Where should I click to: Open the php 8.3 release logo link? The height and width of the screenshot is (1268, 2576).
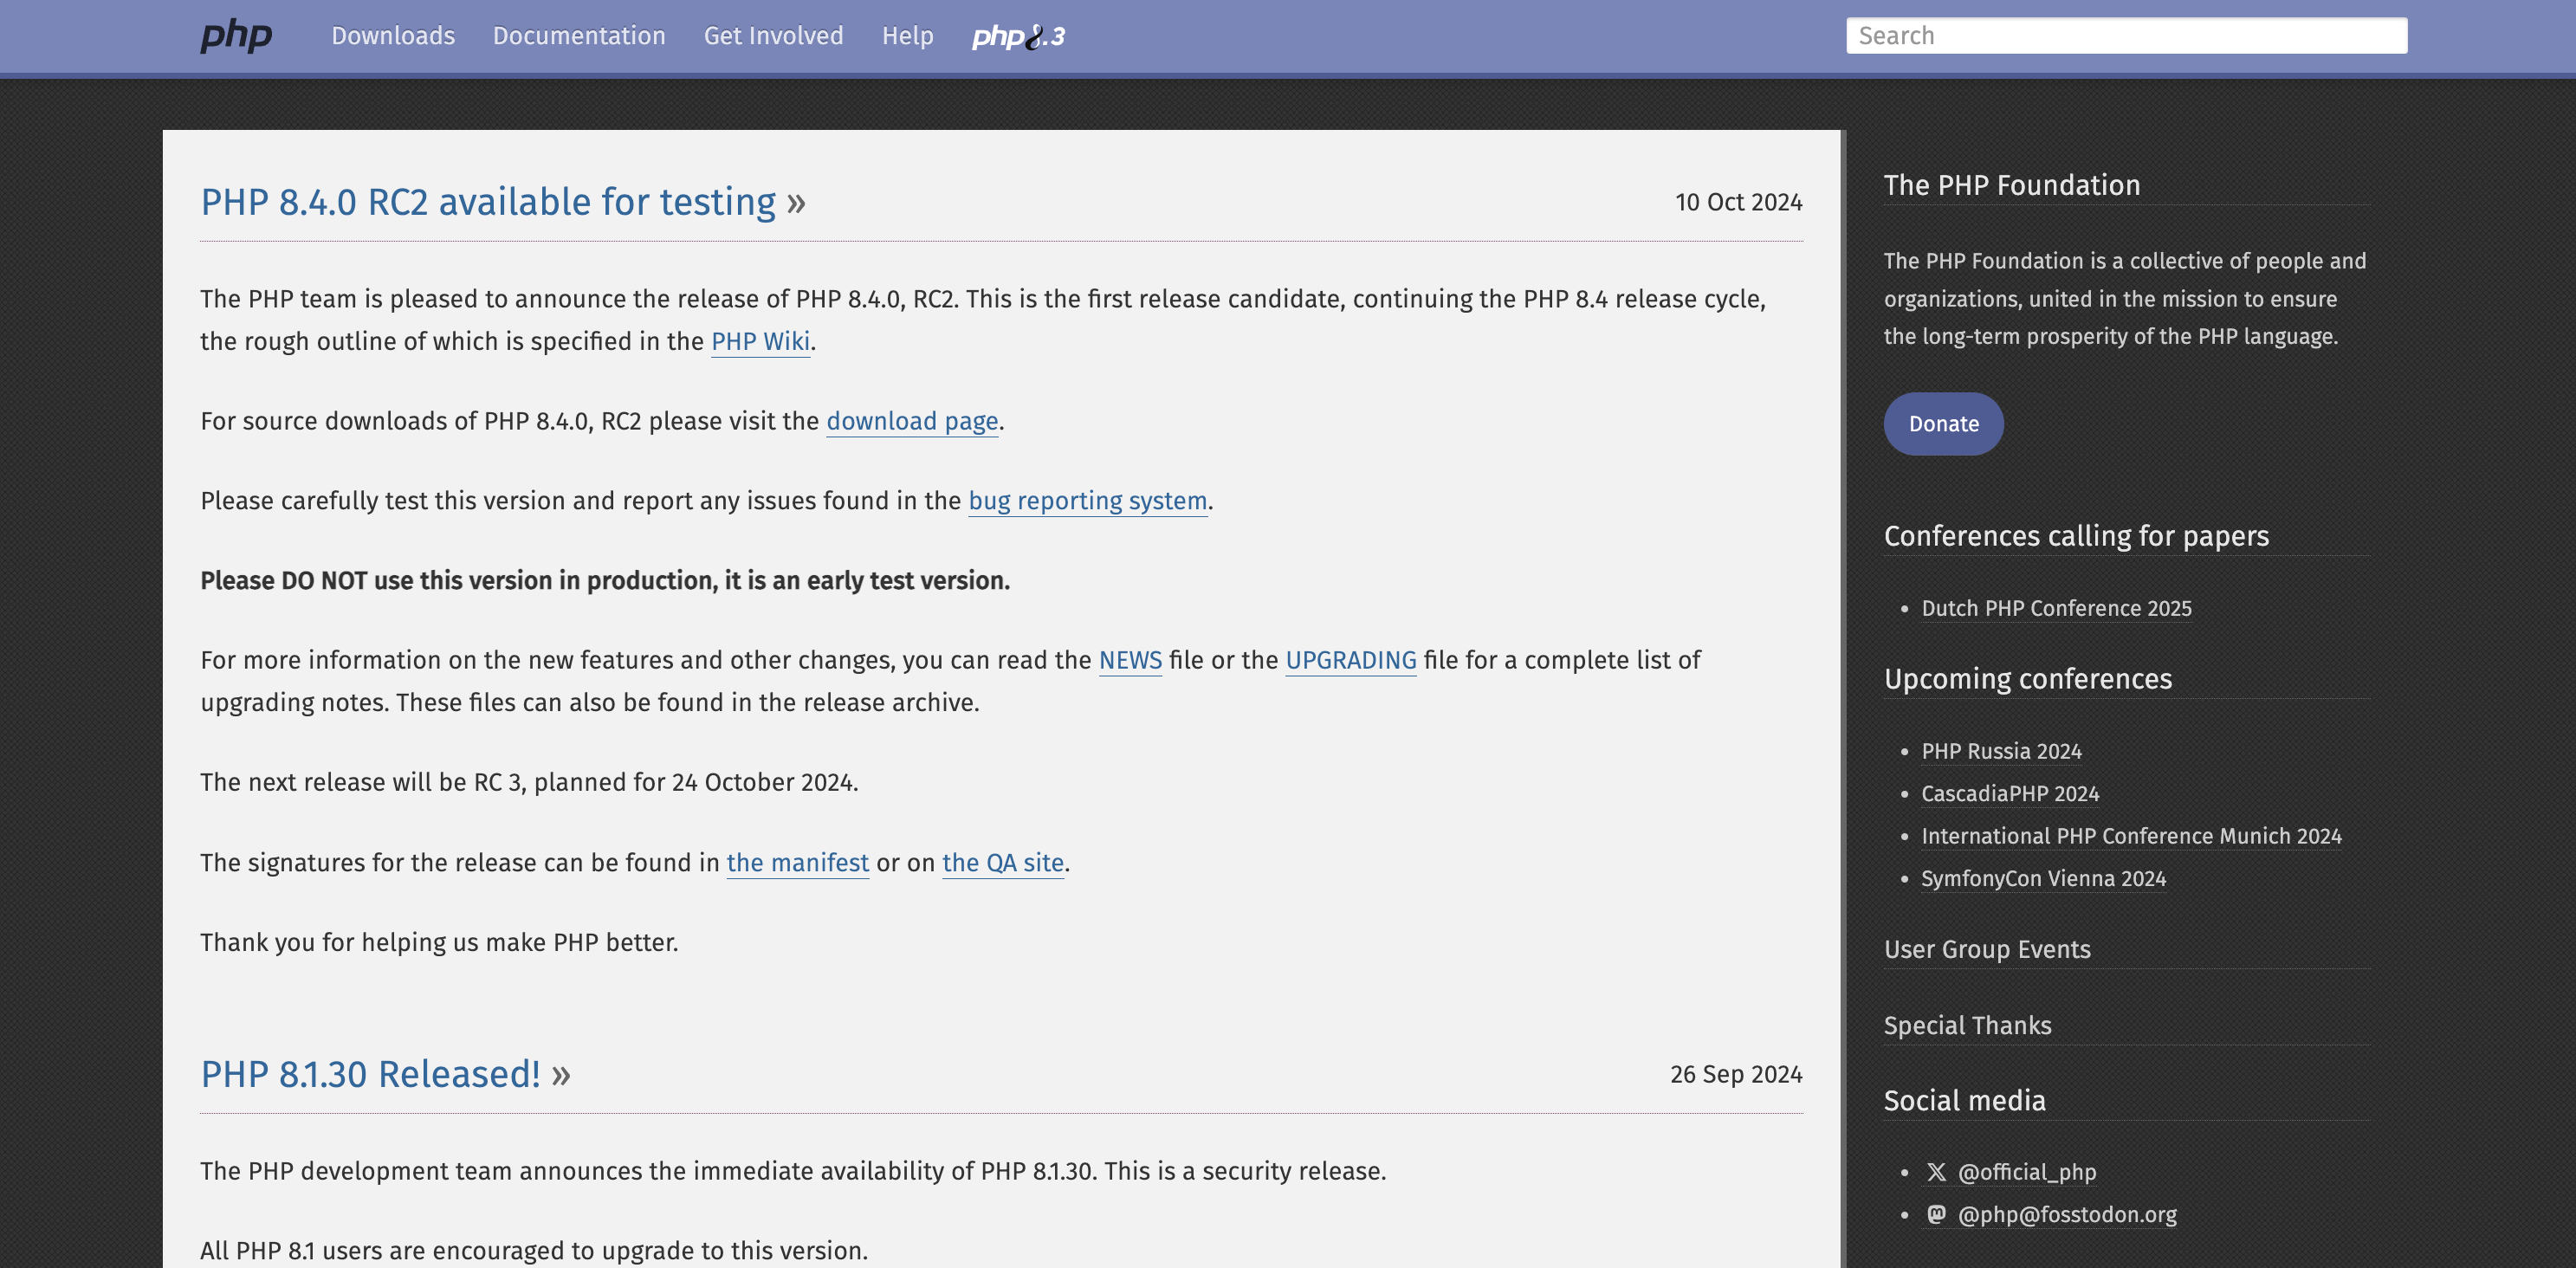pyautogui.click(x=1018, y=36)
